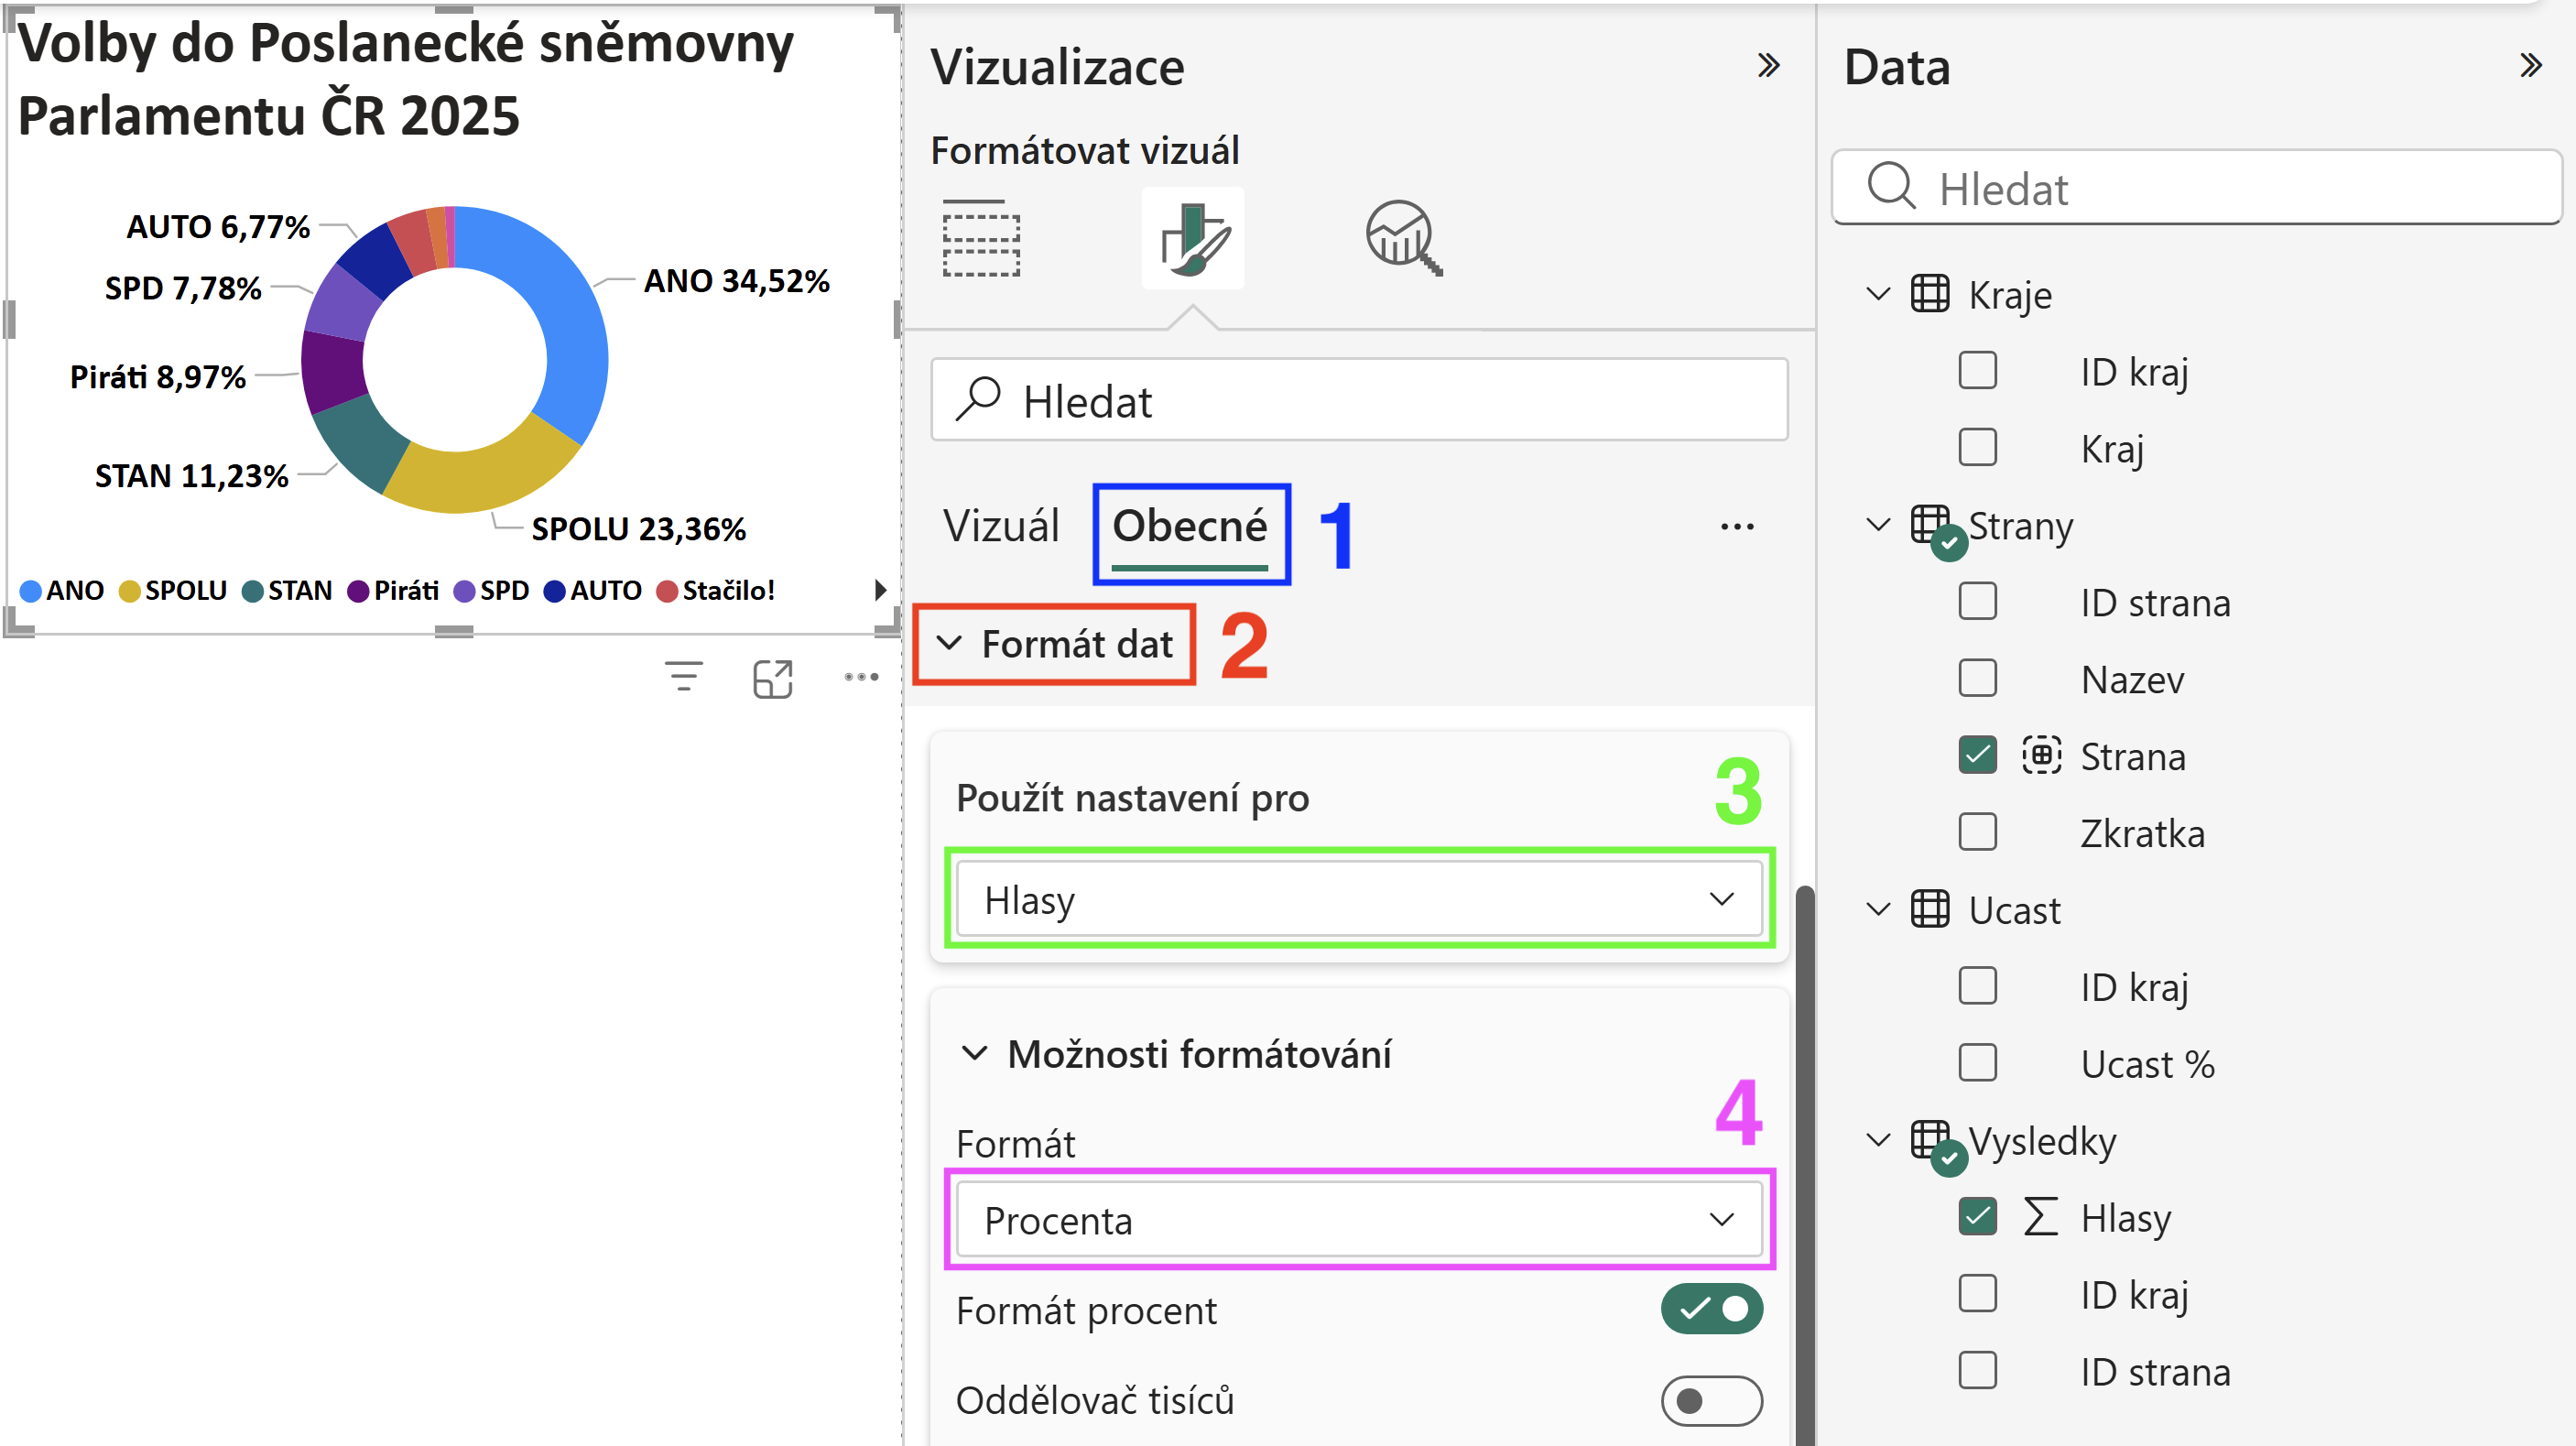Click the Stačilo! legend entry
The image size is (2576, 1446).
pyautogui.click(x=716, y=591)
